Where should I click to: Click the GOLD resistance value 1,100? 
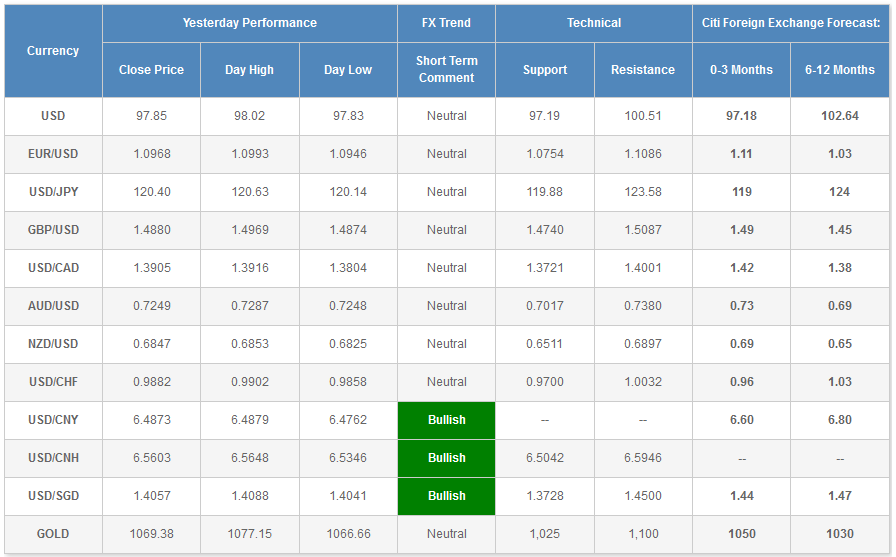pos(642,534)
